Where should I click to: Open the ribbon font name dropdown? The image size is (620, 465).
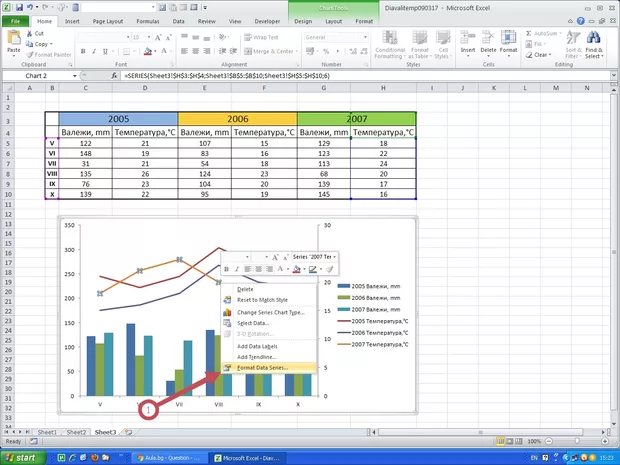[x=128, y=37]
